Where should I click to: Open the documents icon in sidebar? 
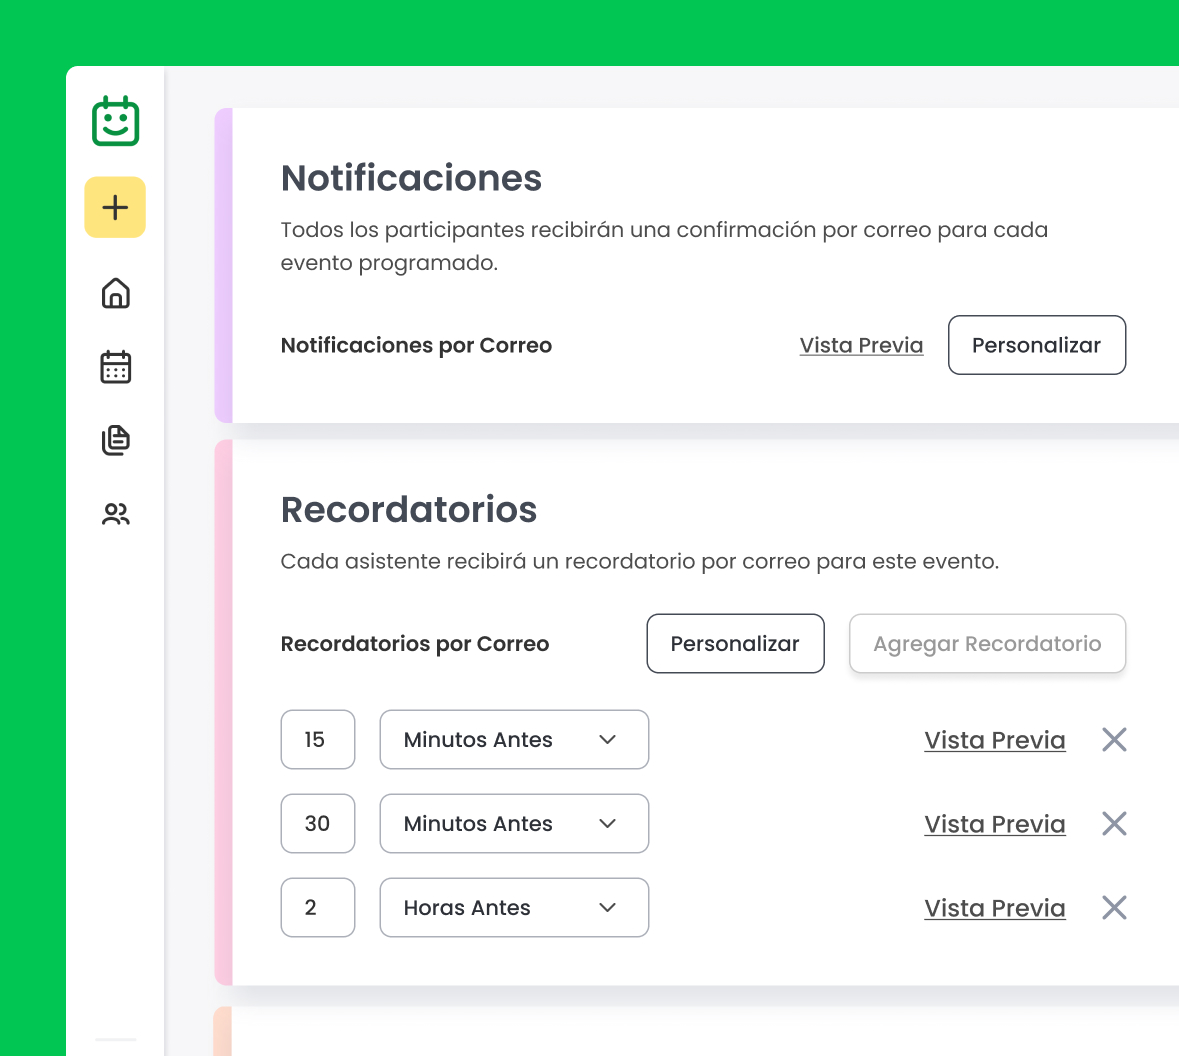point(116,440)
